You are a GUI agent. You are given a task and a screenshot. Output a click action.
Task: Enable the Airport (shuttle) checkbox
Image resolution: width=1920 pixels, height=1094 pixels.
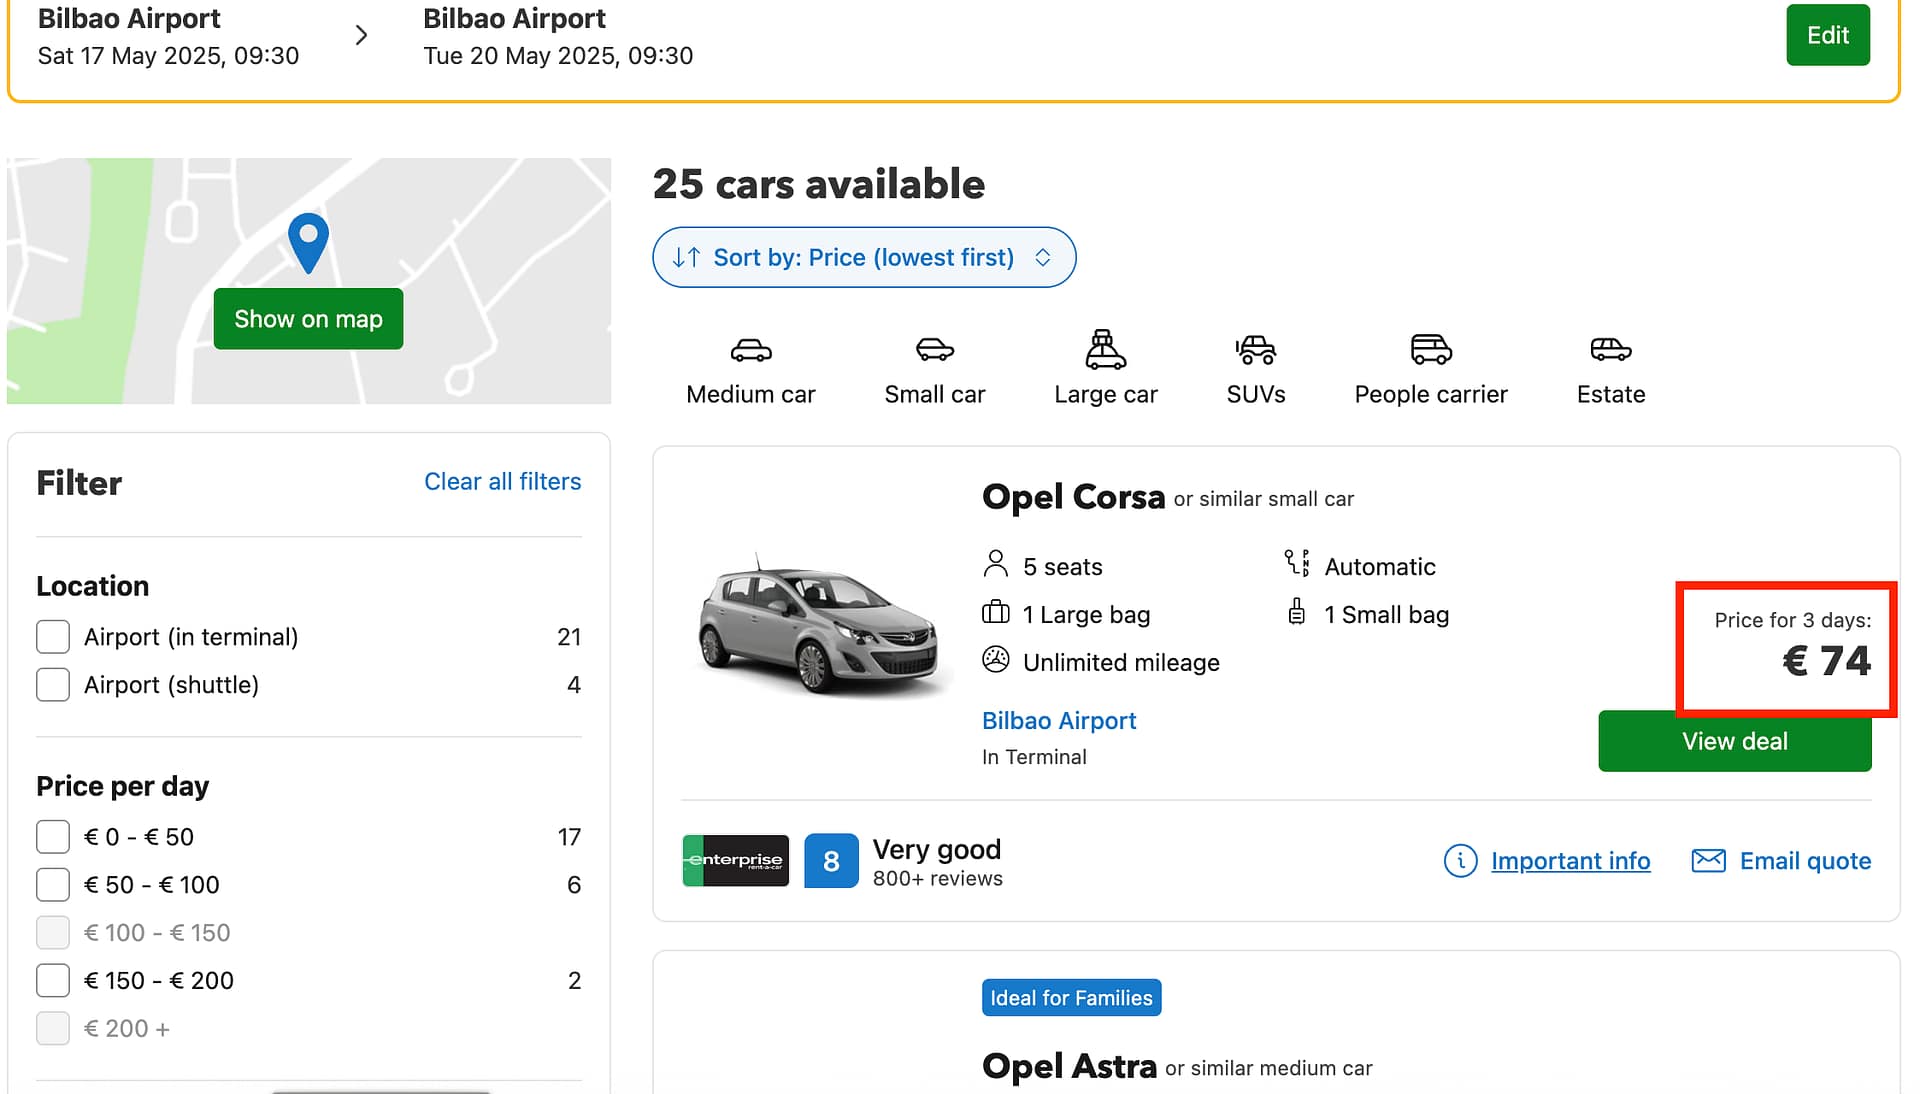pos(53,685)
